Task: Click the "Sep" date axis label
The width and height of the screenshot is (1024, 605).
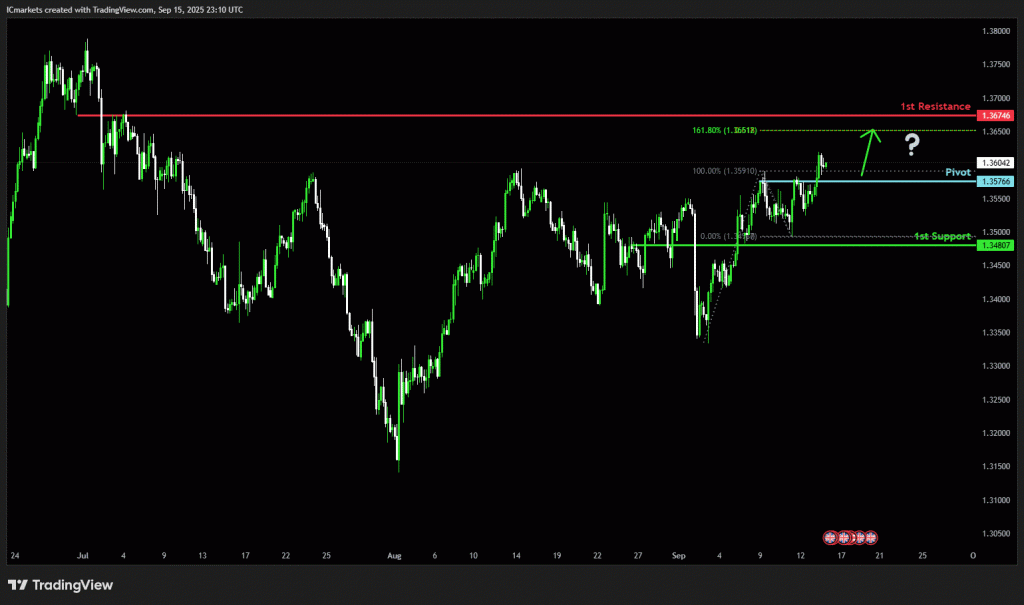Action: 679,556
